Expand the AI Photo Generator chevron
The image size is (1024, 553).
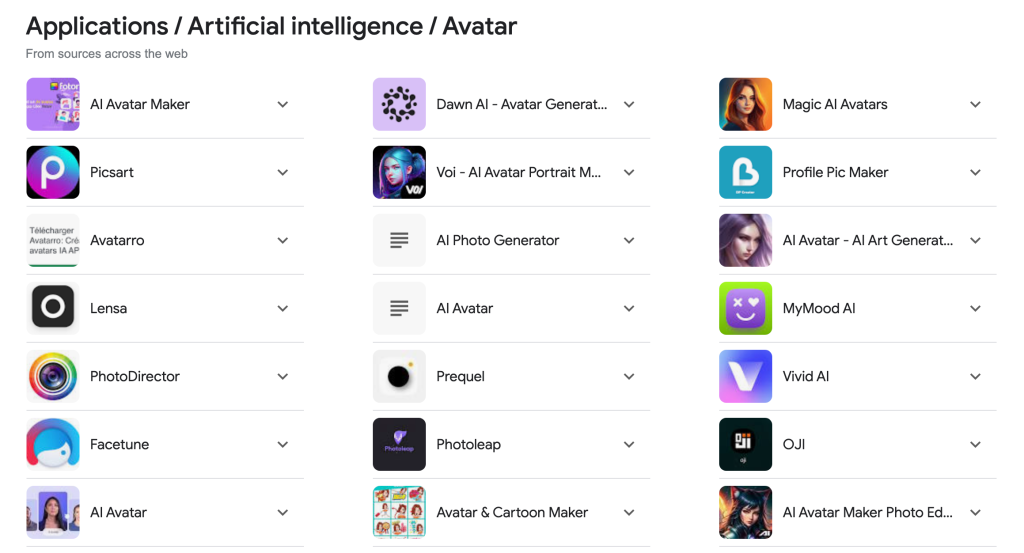[629, 240]
